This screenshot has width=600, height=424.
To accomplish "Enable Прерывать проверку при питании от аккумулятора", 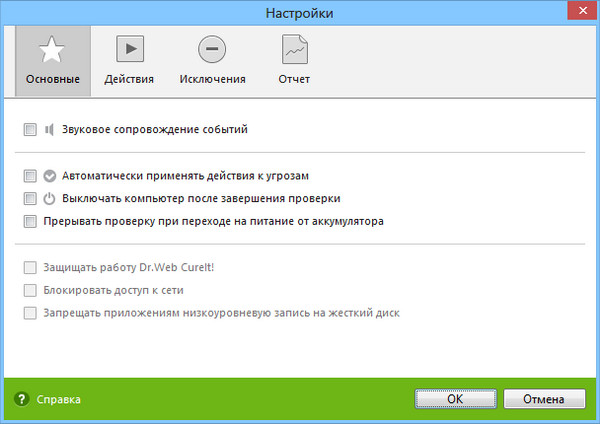I will 30,220.
